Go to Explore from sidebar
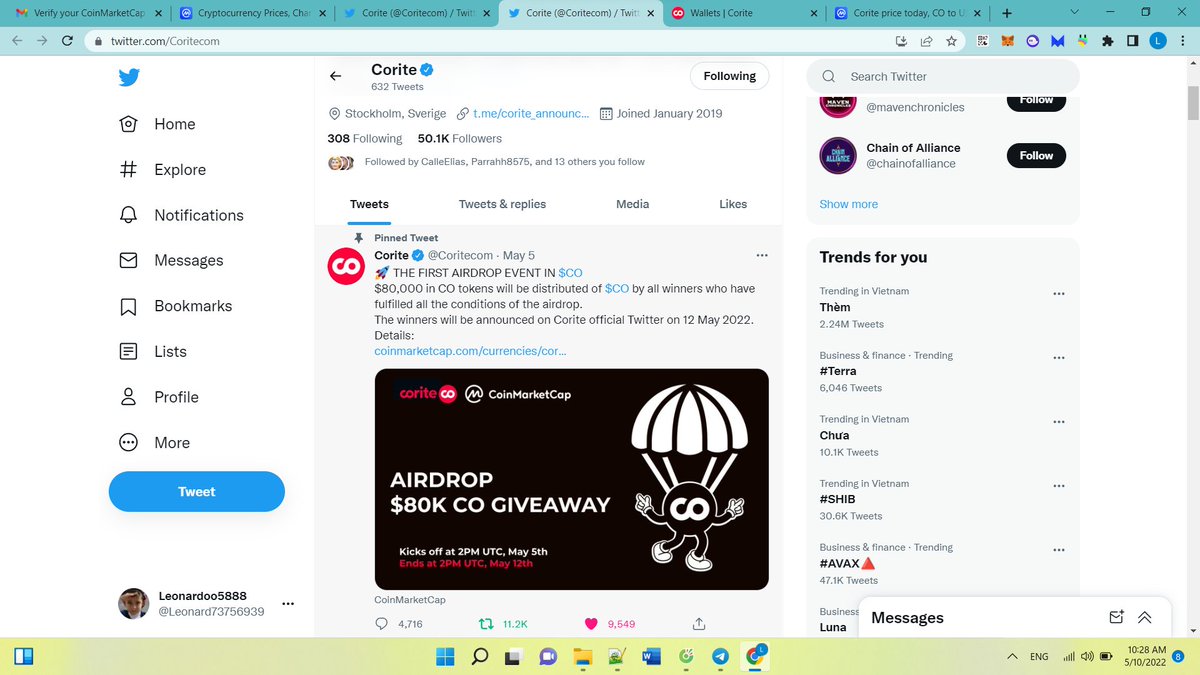 point(162,170)
